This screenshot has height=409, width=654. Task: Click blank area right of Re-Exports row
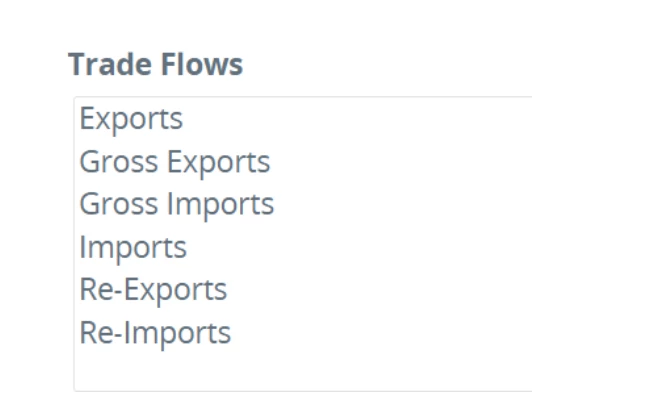point(380,290)
